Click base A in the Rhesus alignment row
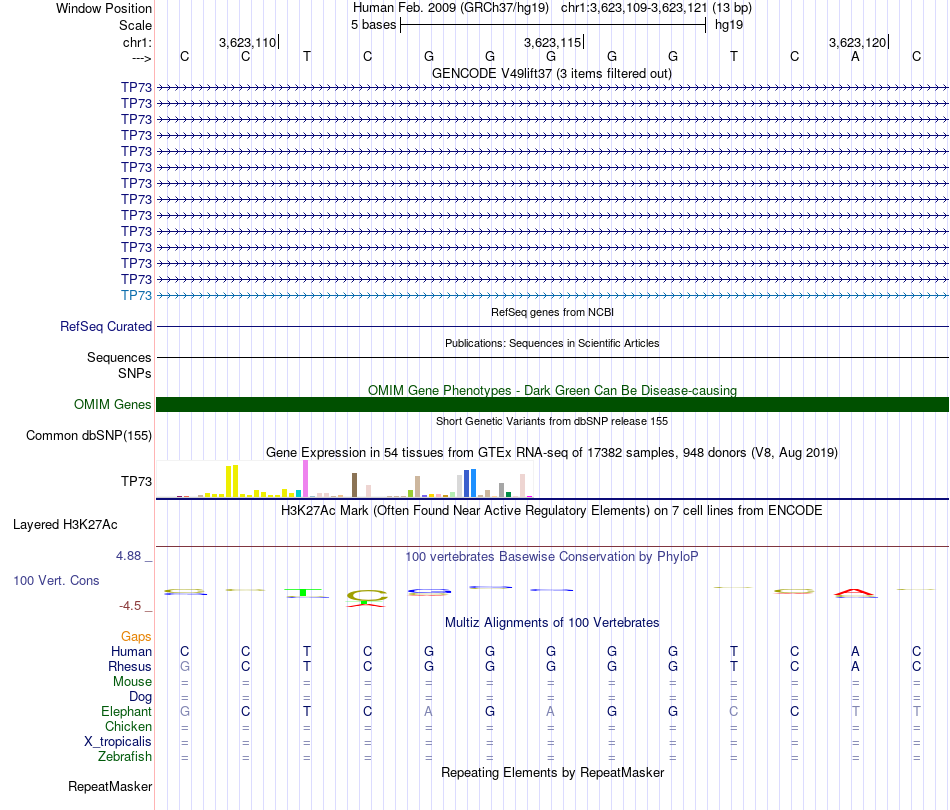Screen dimensions: 950x810 855,666
